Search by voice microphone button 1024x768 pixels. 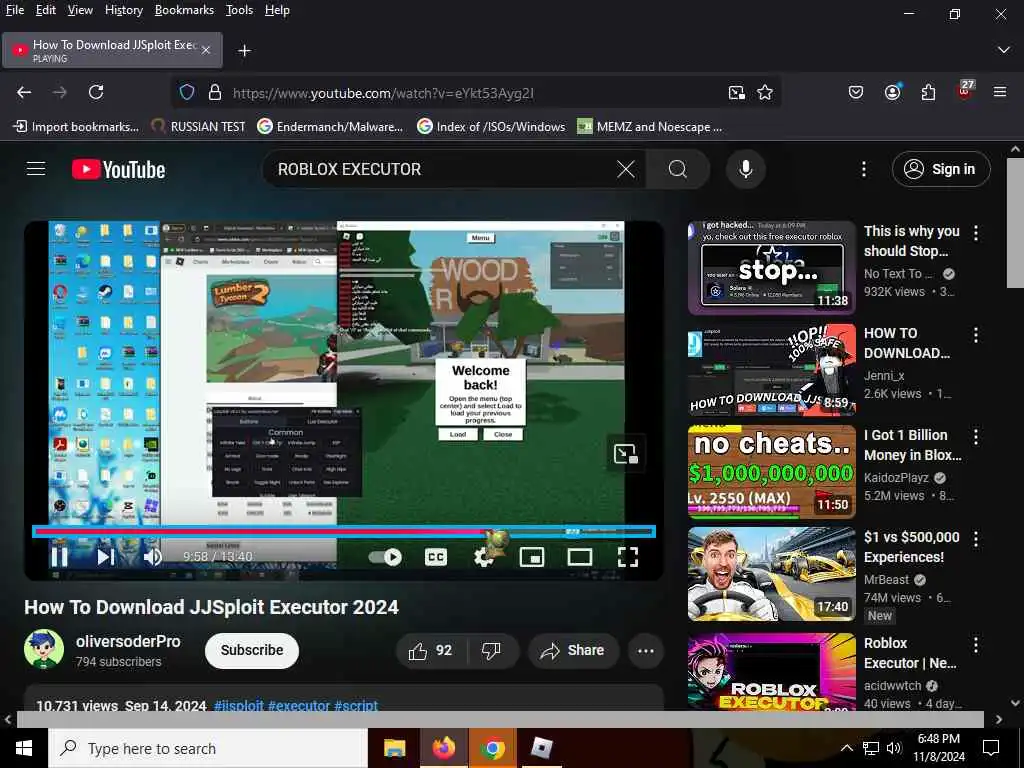coord(745,169)
